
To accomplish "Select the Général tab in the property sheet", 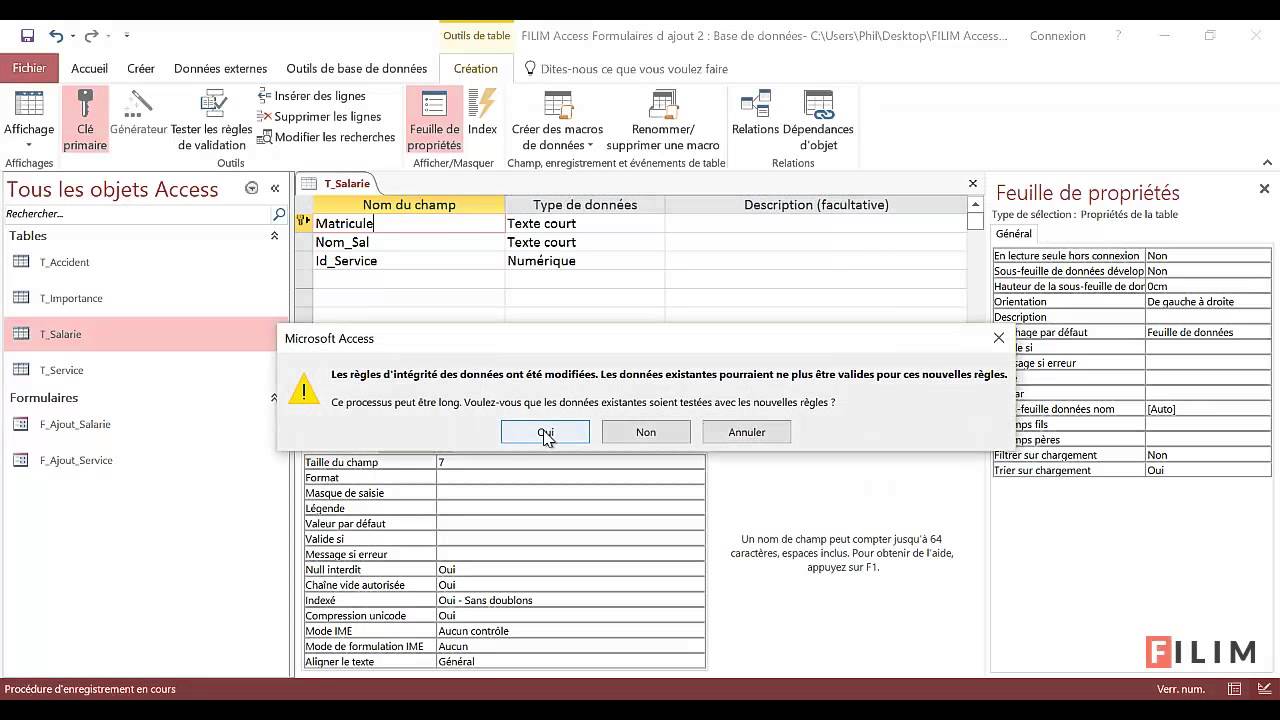I will [1014, 233].
